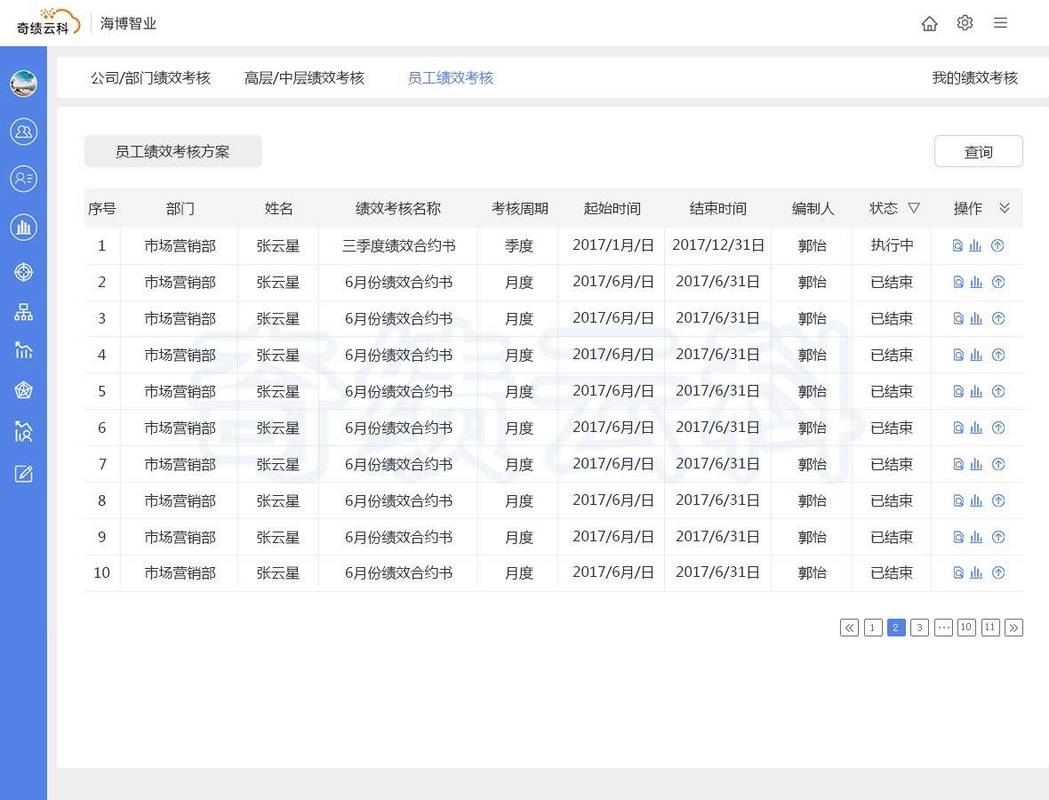Open the employee group management sidebar icon

24,130
